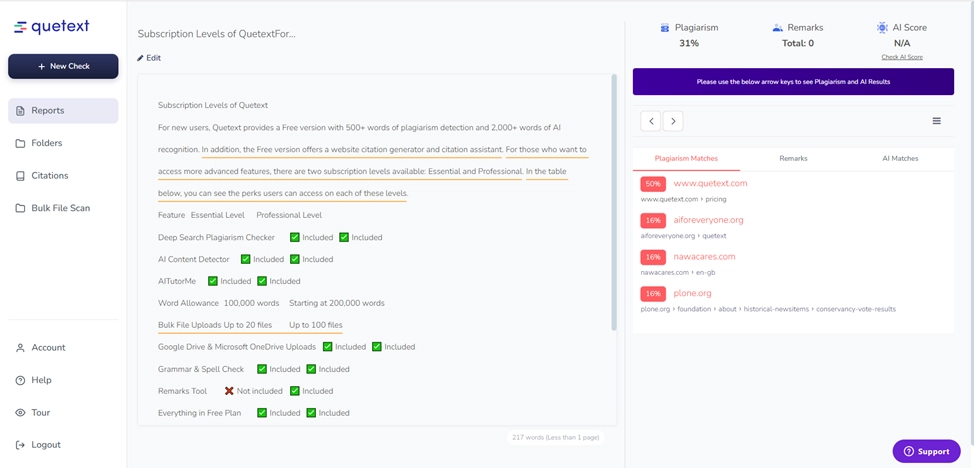974x468 pixels.
Task: Start a New Check
Action: tap(63, 67)
